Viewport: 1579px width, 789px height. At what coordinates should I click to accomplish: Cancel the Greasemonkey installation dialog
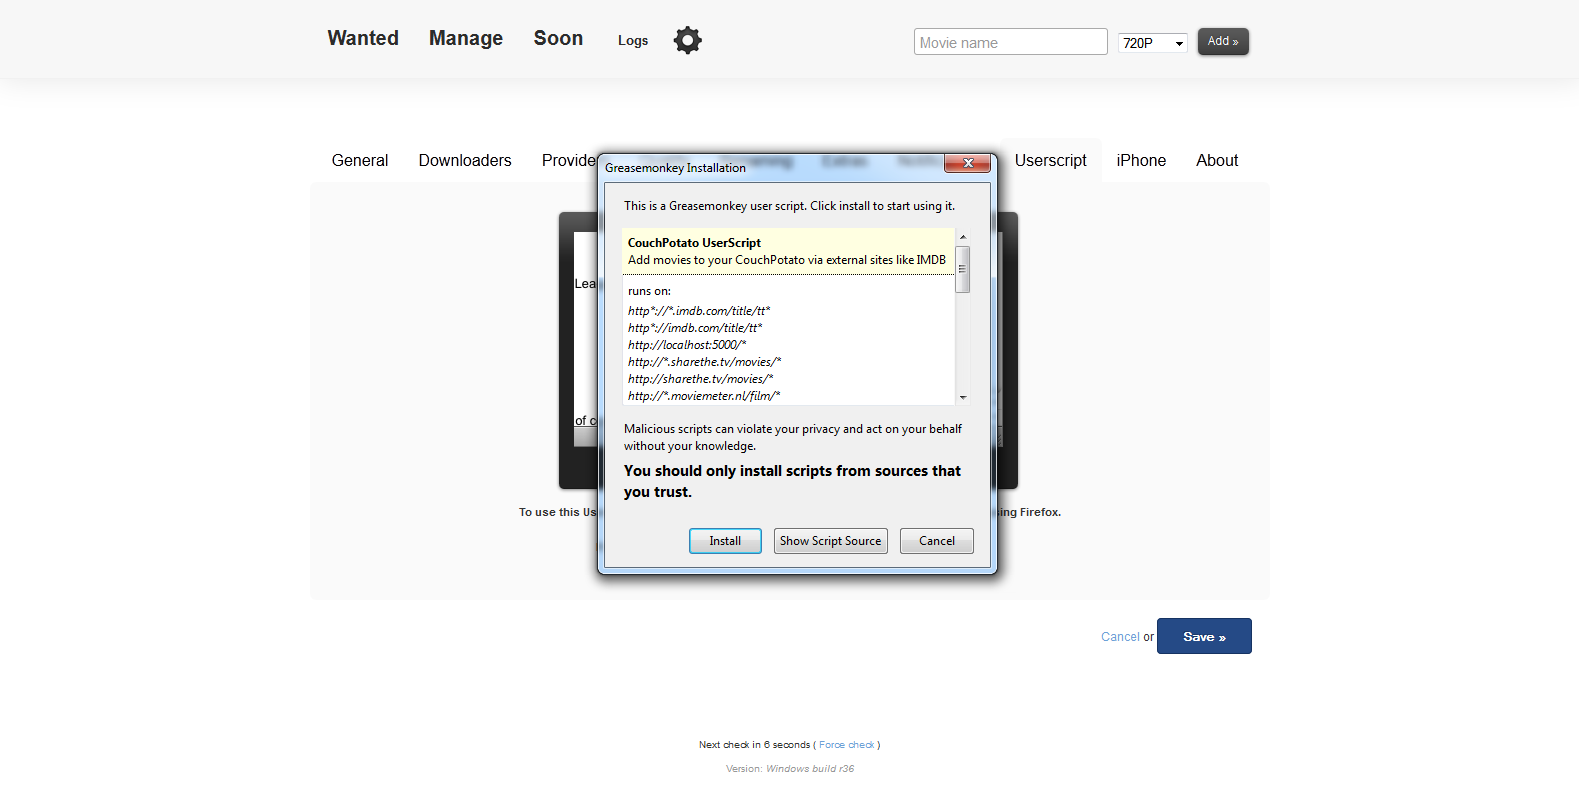click(x=937, y=541)
